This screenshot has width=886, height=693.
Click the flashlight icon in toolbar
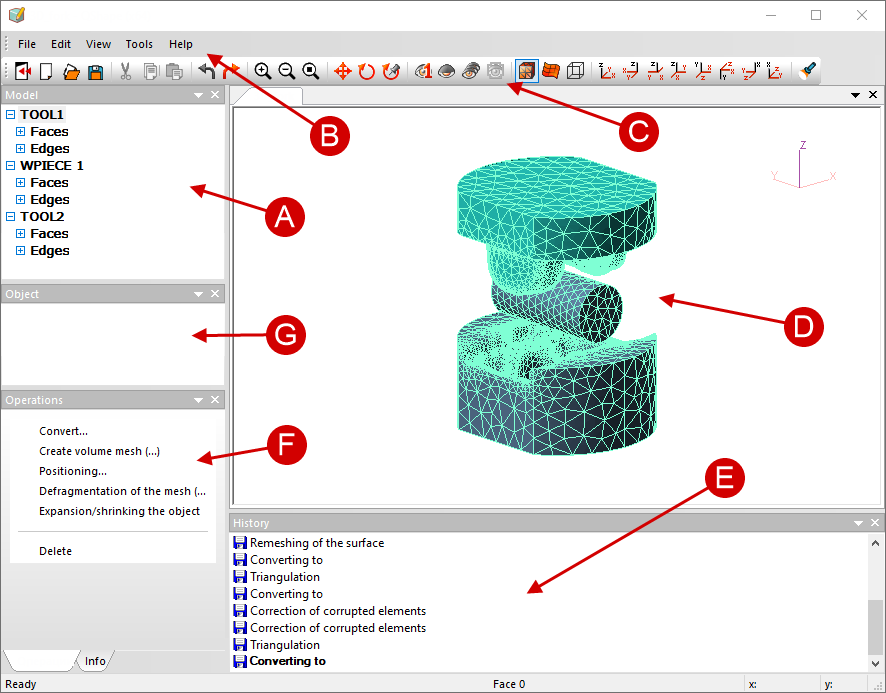tap(808, 71)
